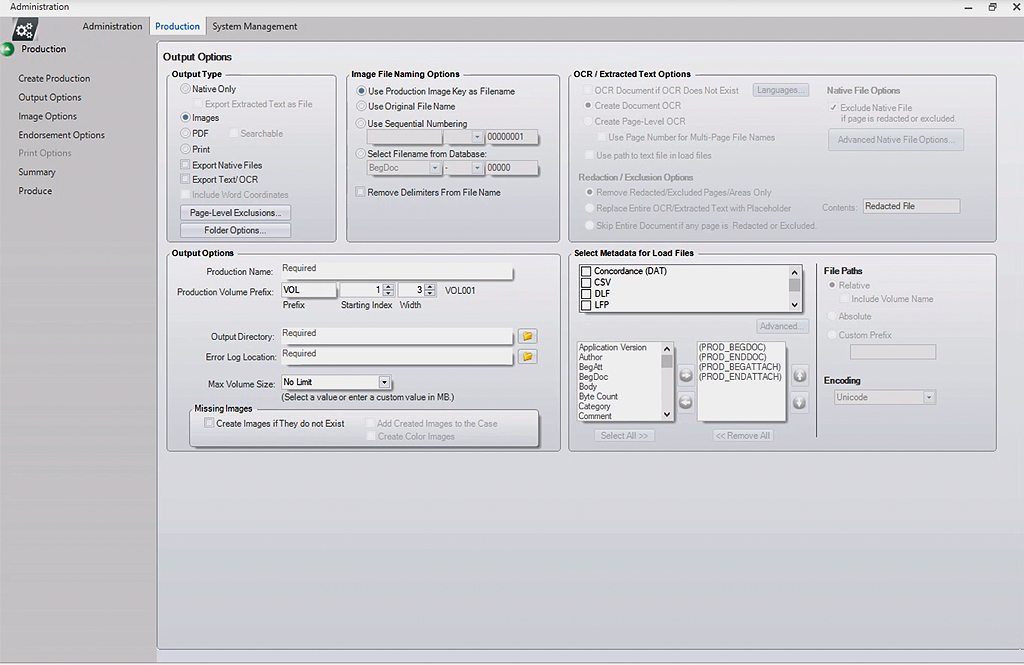Open folder browser for Output Directory
The height and width of the screenshot is (665, 1024).
tap(528, 336)
